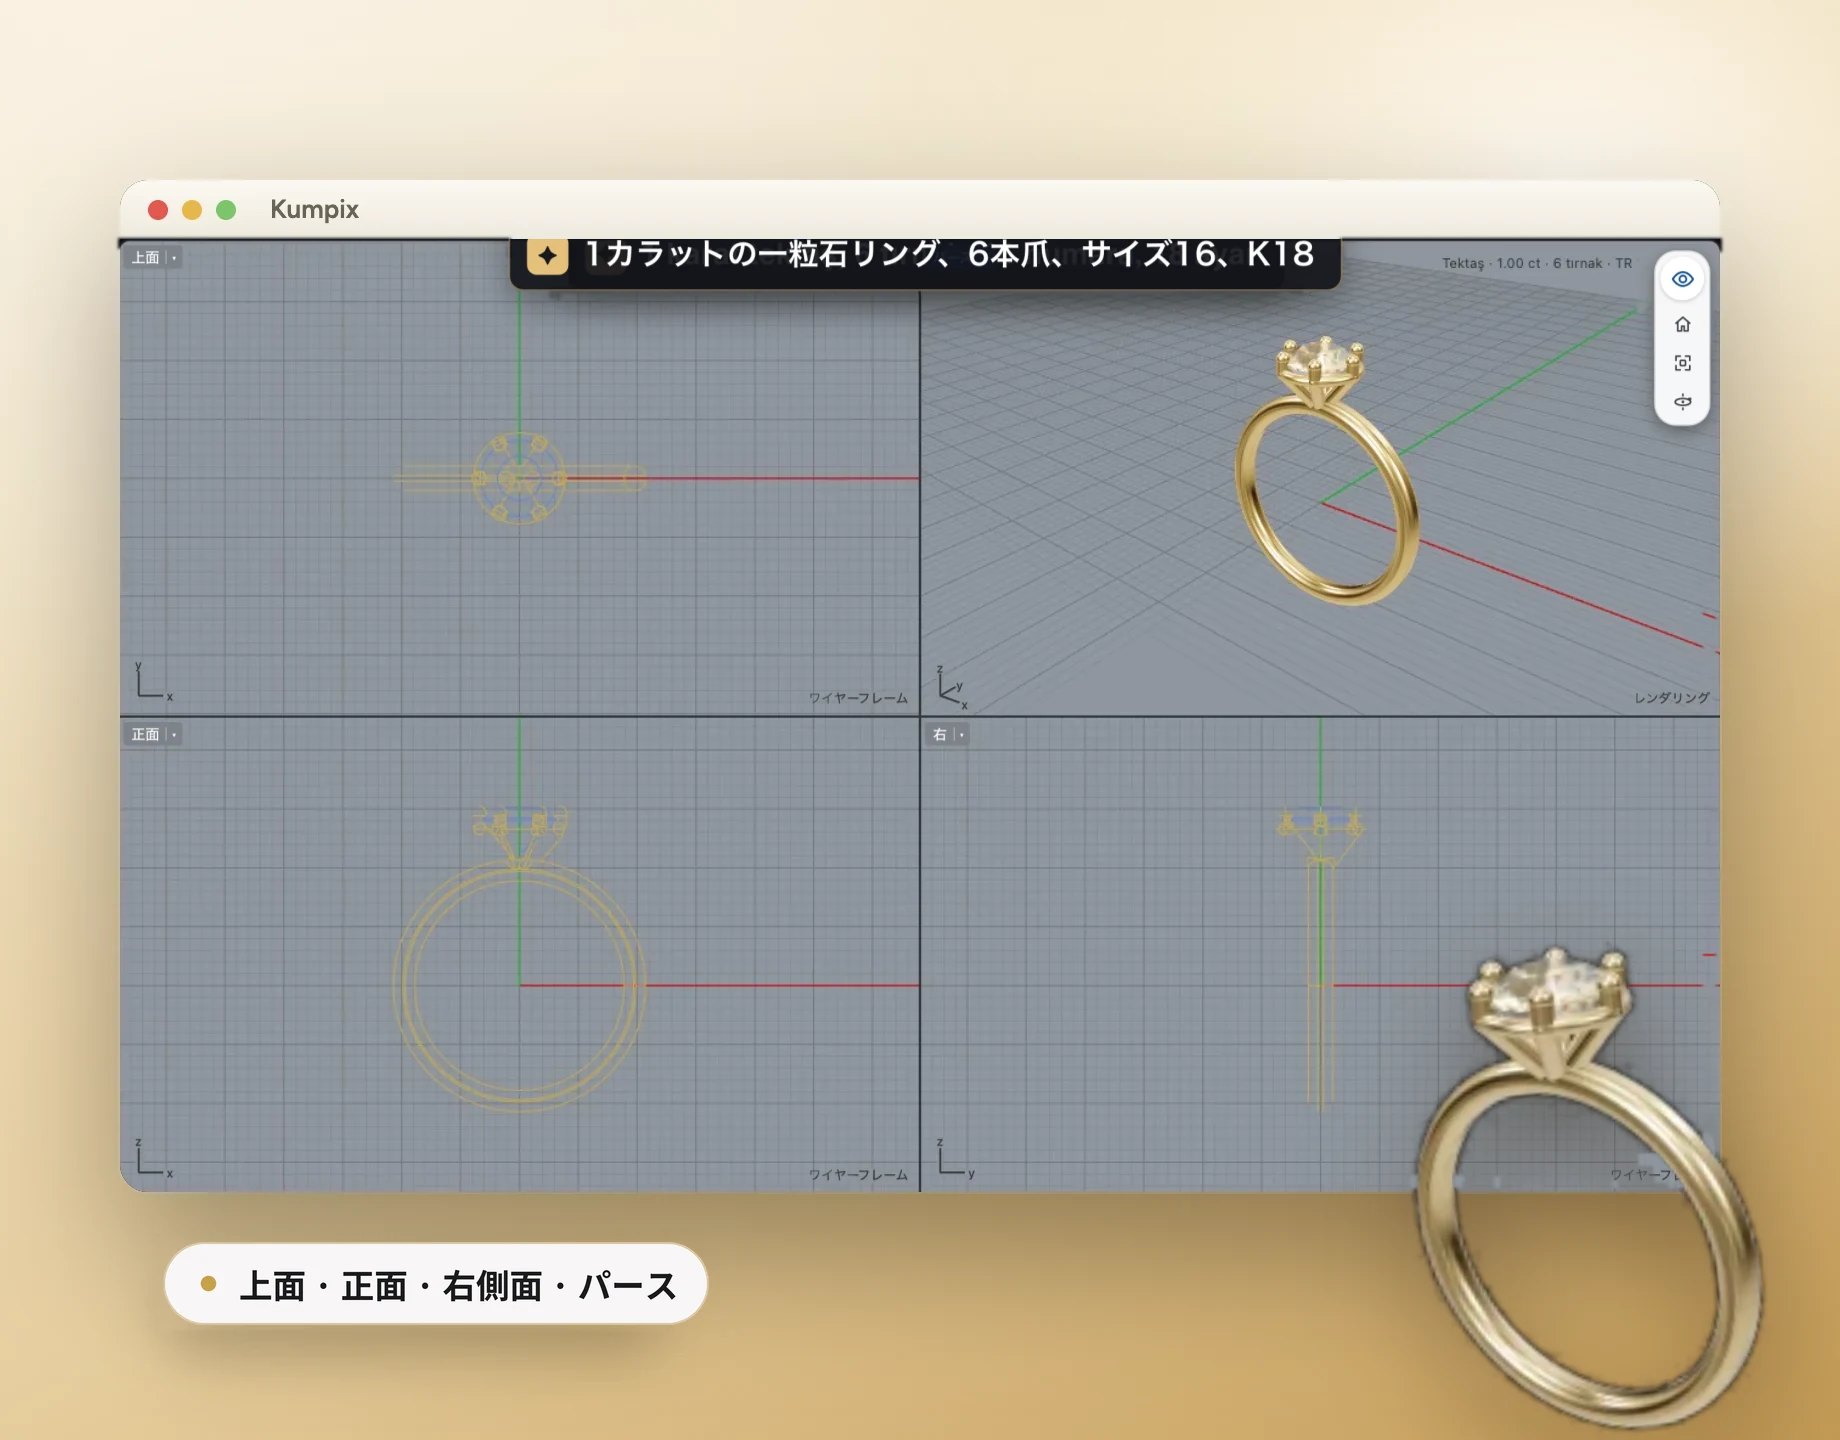Click the prompt text 1カラットの一粒石リング
This screenshot has width=1840, height=1440.
[x=764, y=254]
